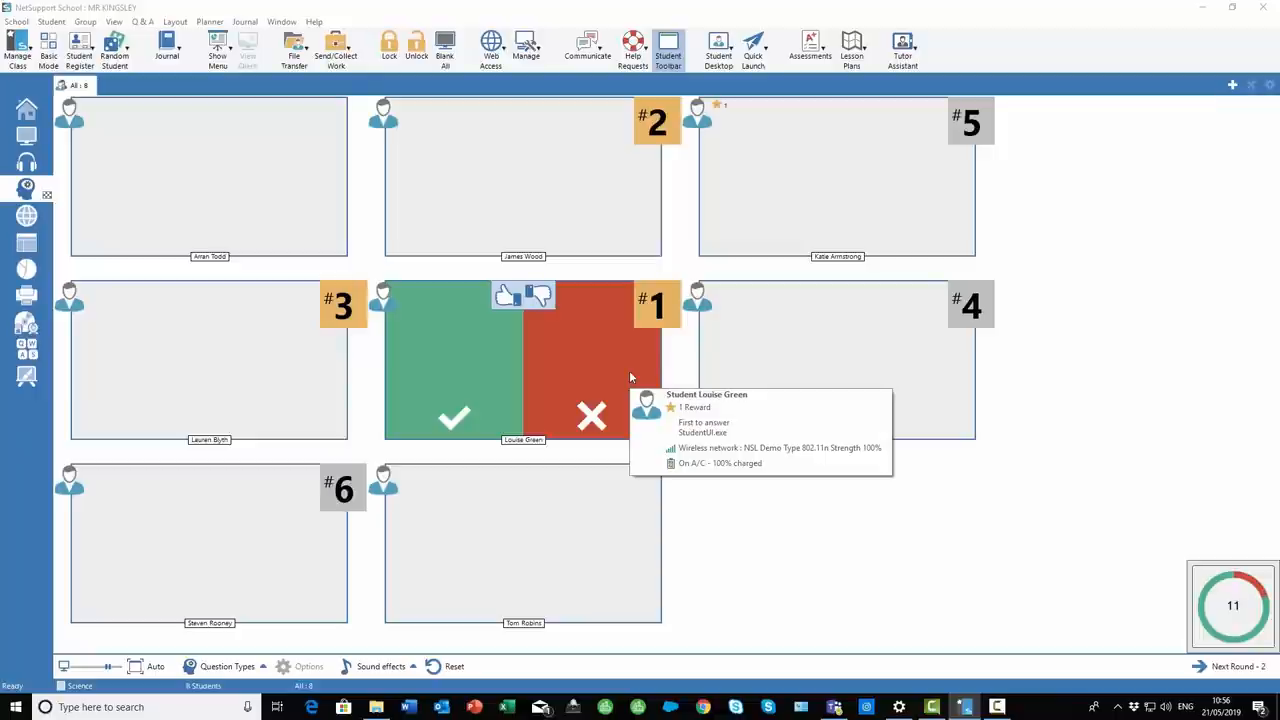
Task: Open the Assessments dropdown in toolbar
Action: tap(810, 47)
